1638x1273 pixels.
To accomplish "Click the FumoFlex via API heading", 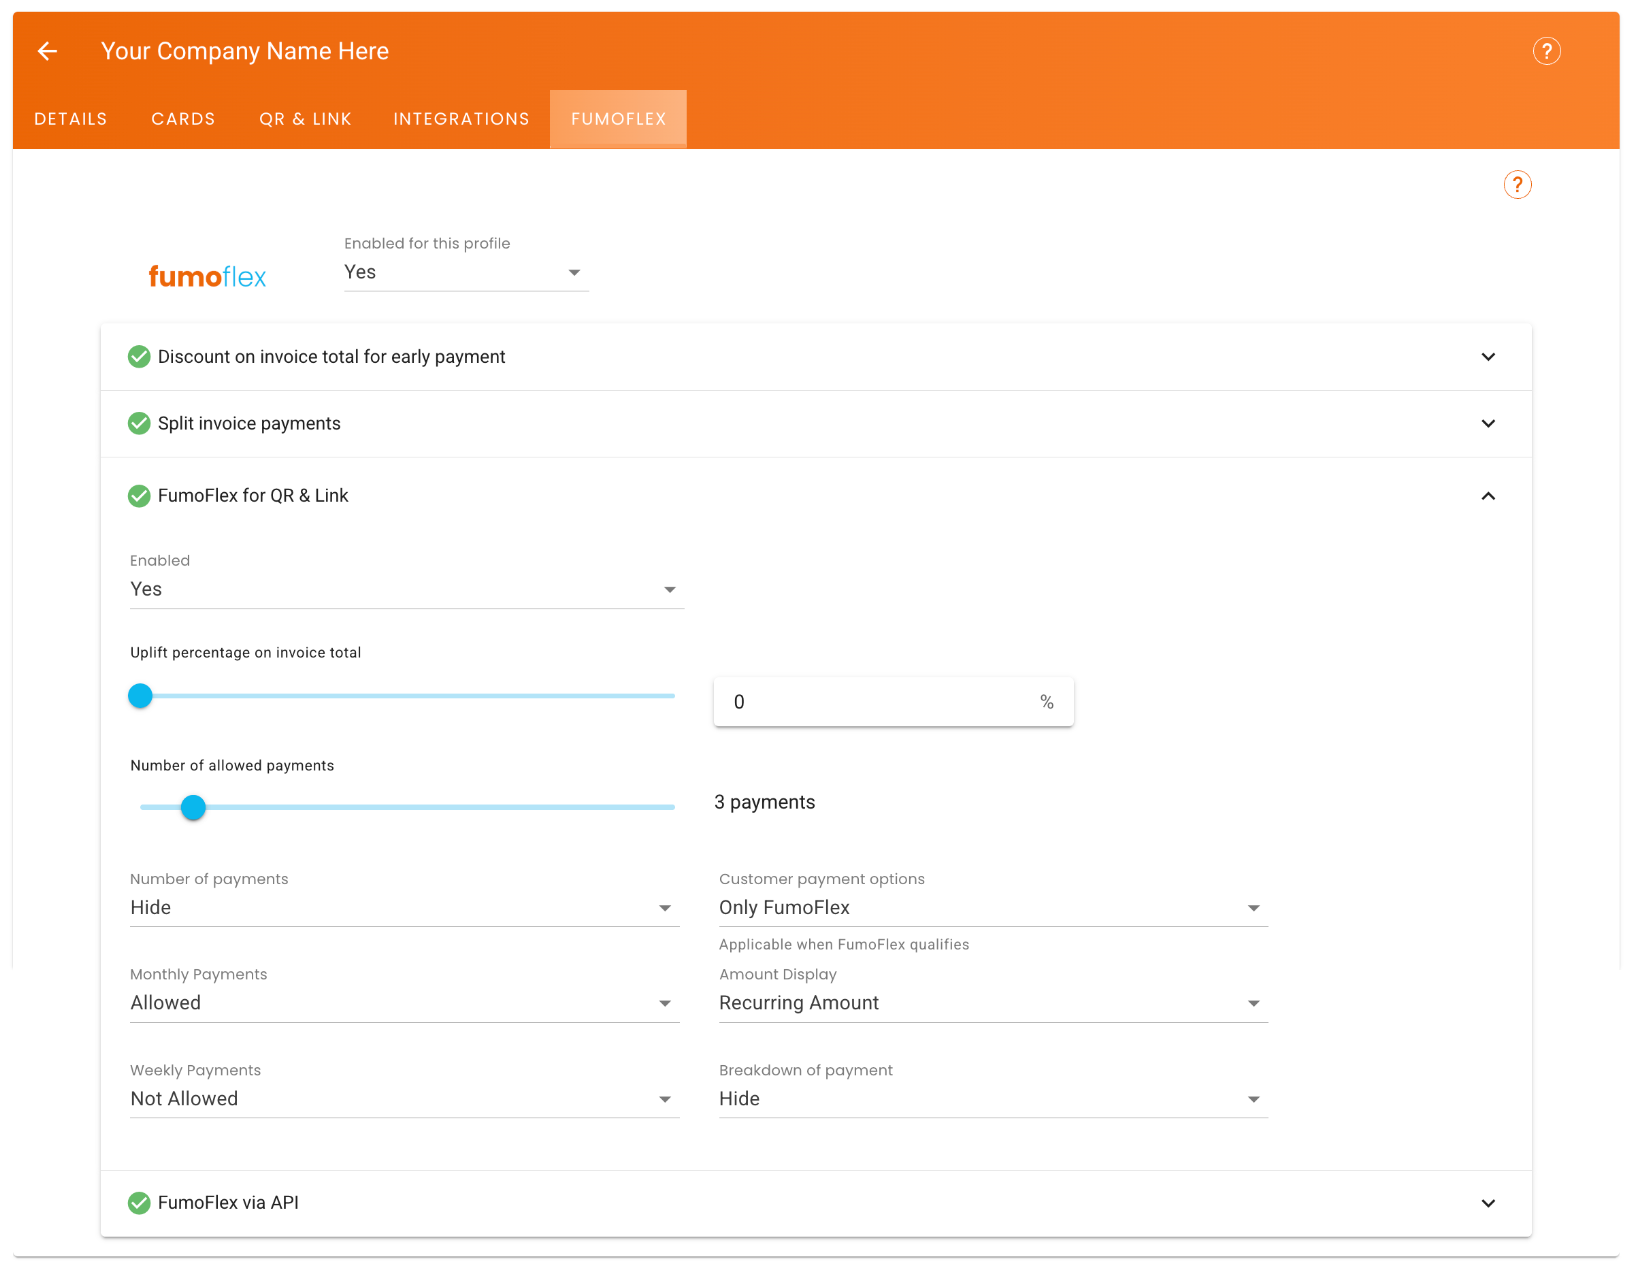I will point(228,1203).
